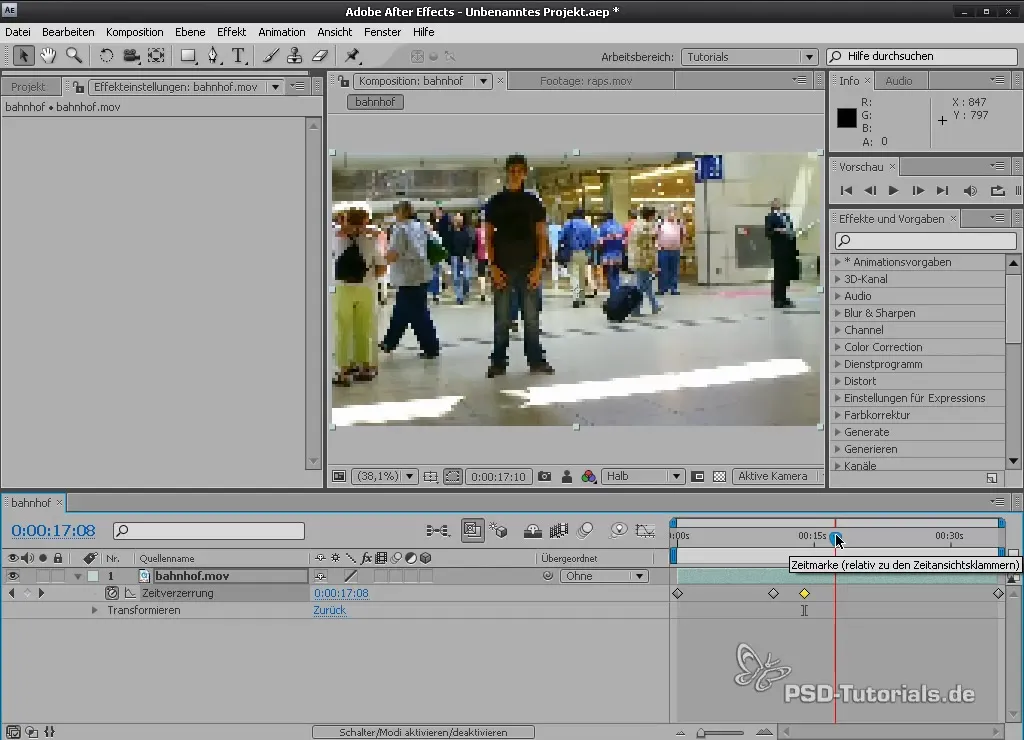Open the Übergeordnet Ohne parent dropdown
The image size is (1024, 740).
603,576
